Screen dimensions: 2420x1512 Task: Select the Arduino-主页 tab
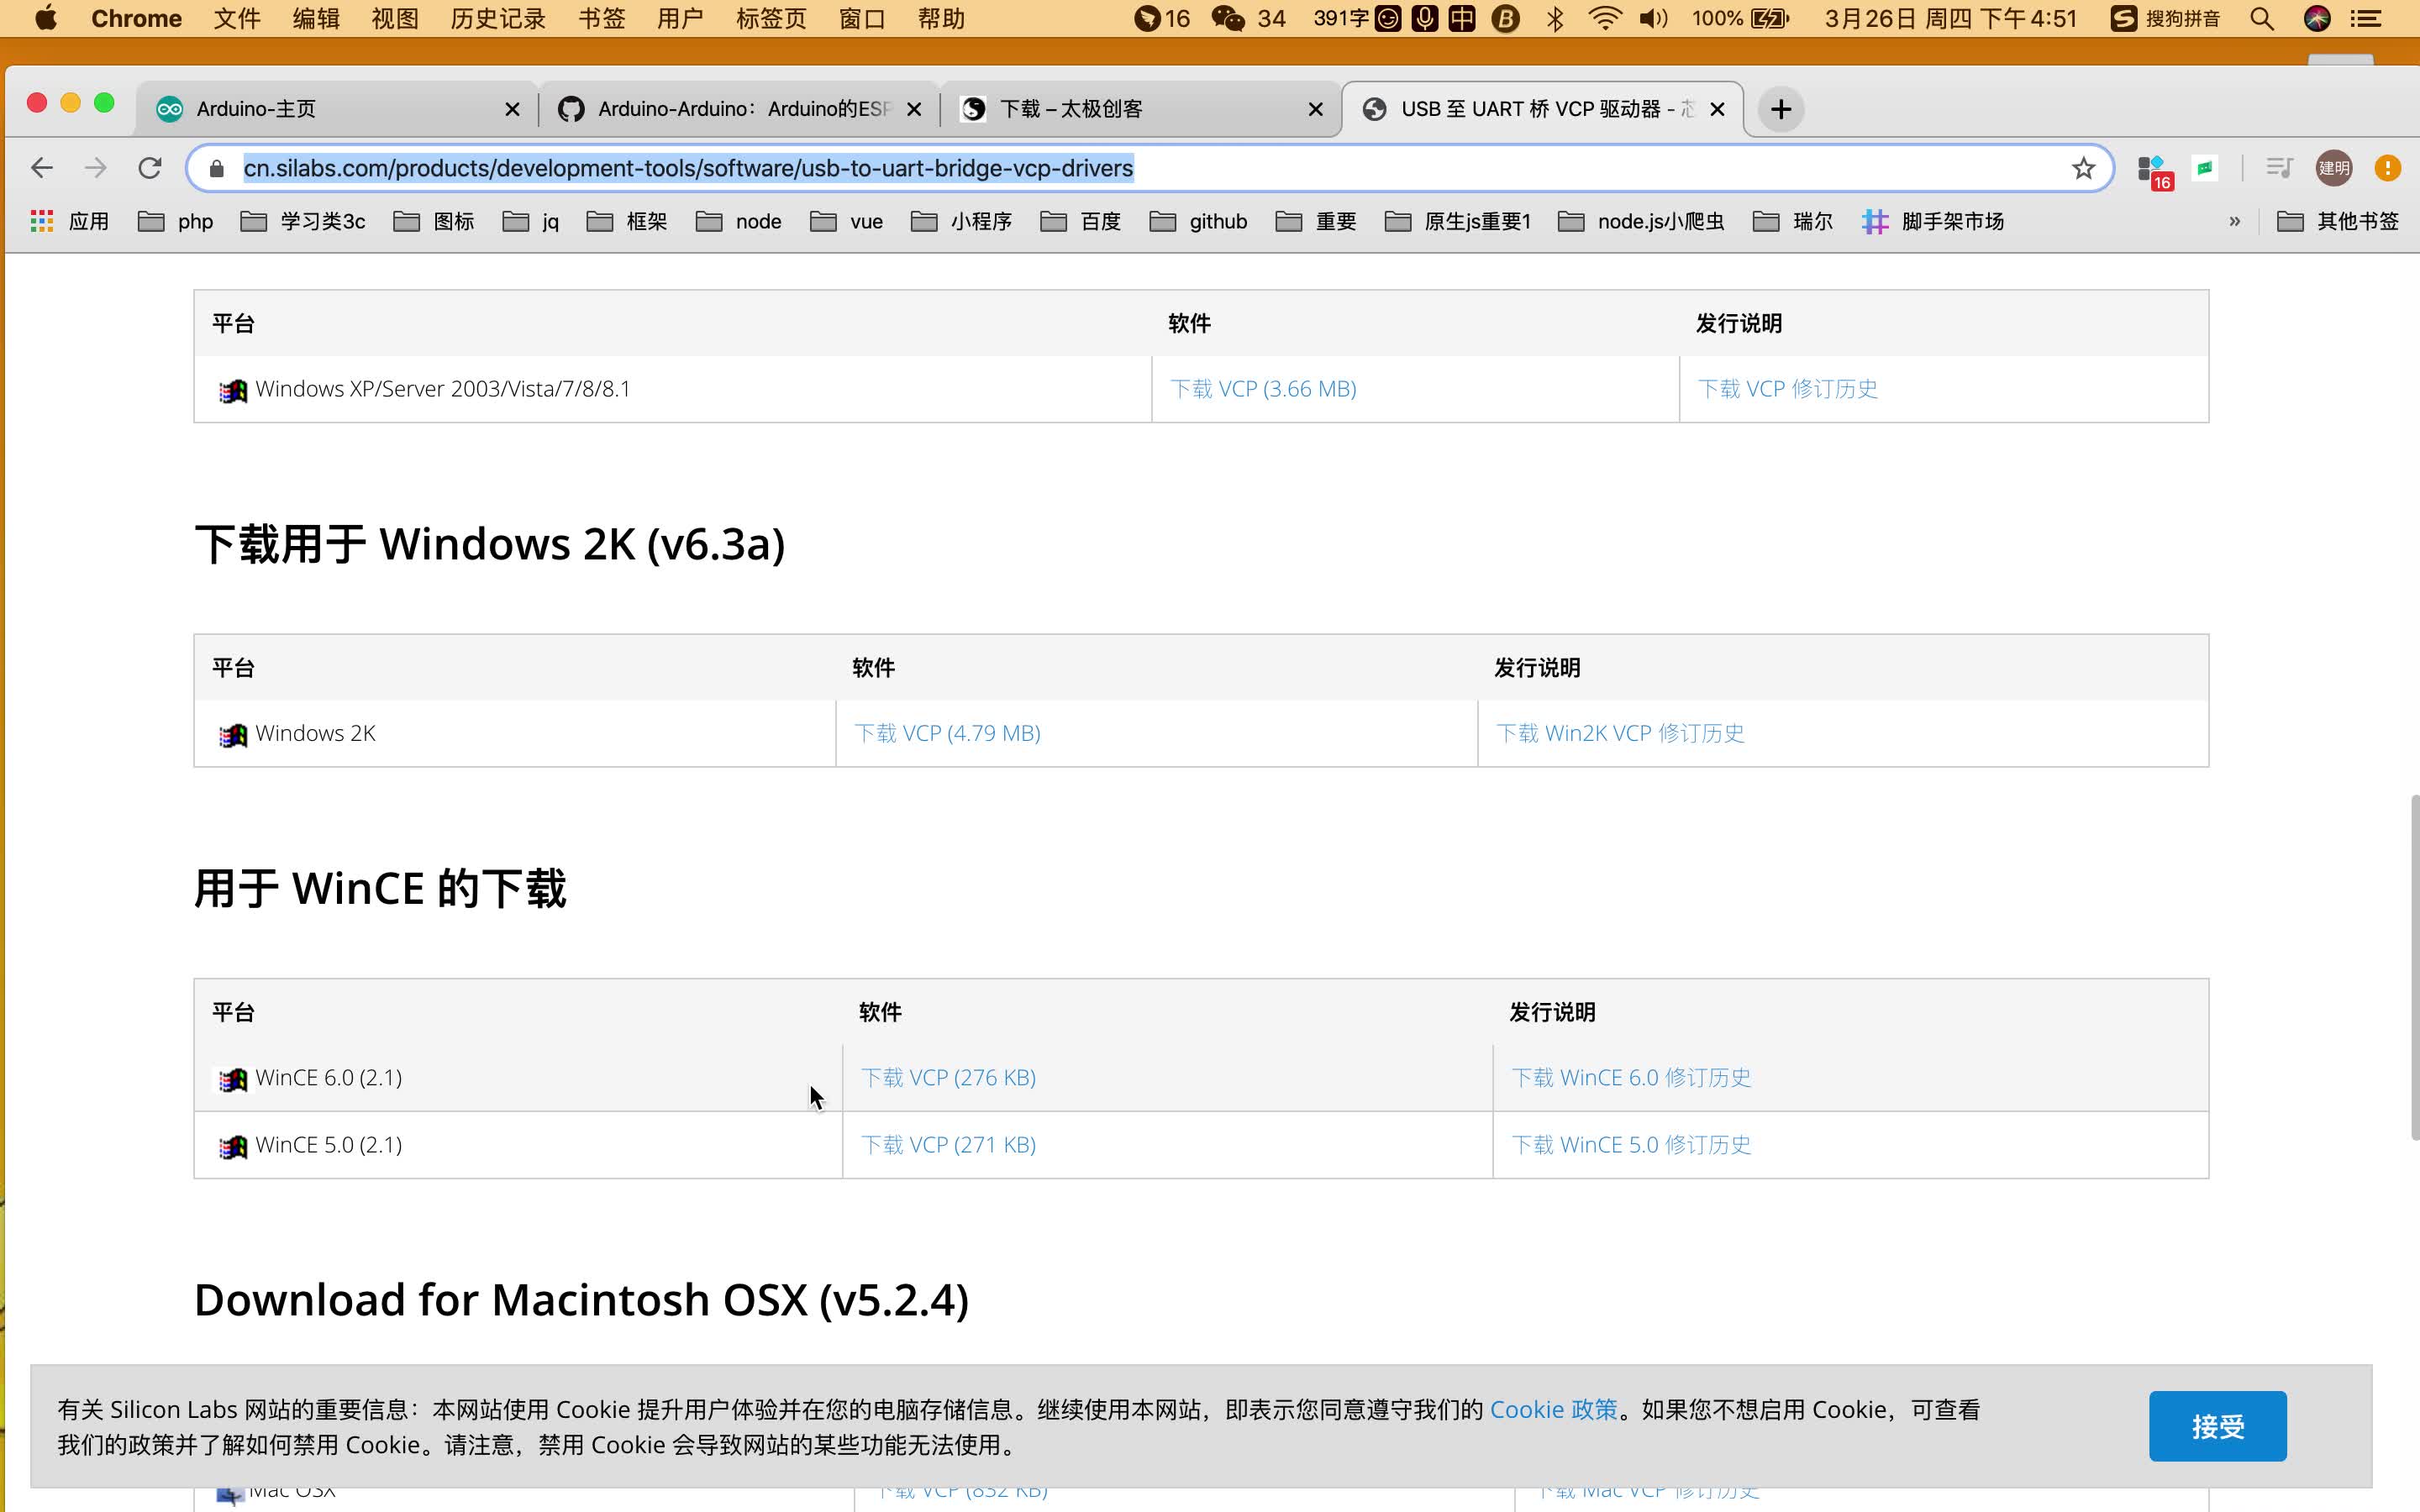[x=341, y=108]
